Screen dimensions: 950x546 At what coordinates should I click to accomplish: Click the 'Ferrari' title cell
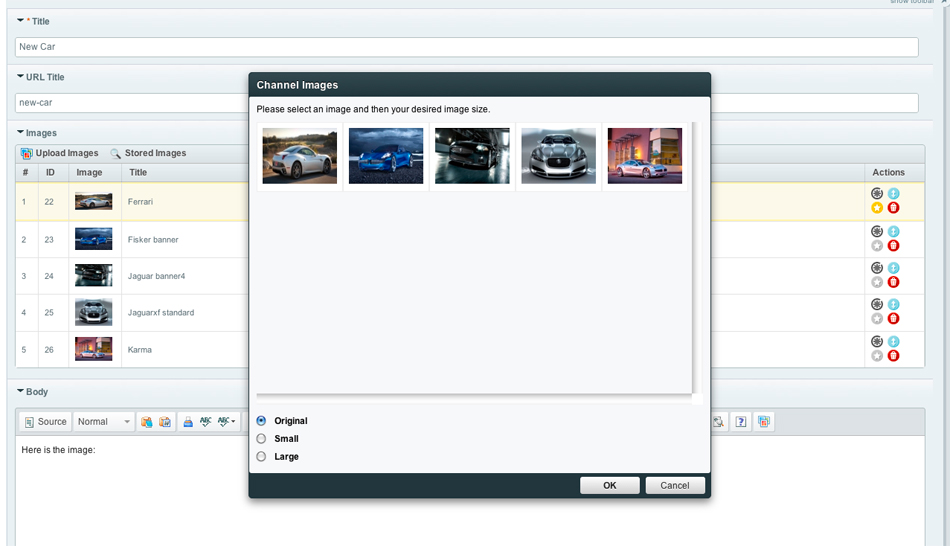[x=141, y=202]
